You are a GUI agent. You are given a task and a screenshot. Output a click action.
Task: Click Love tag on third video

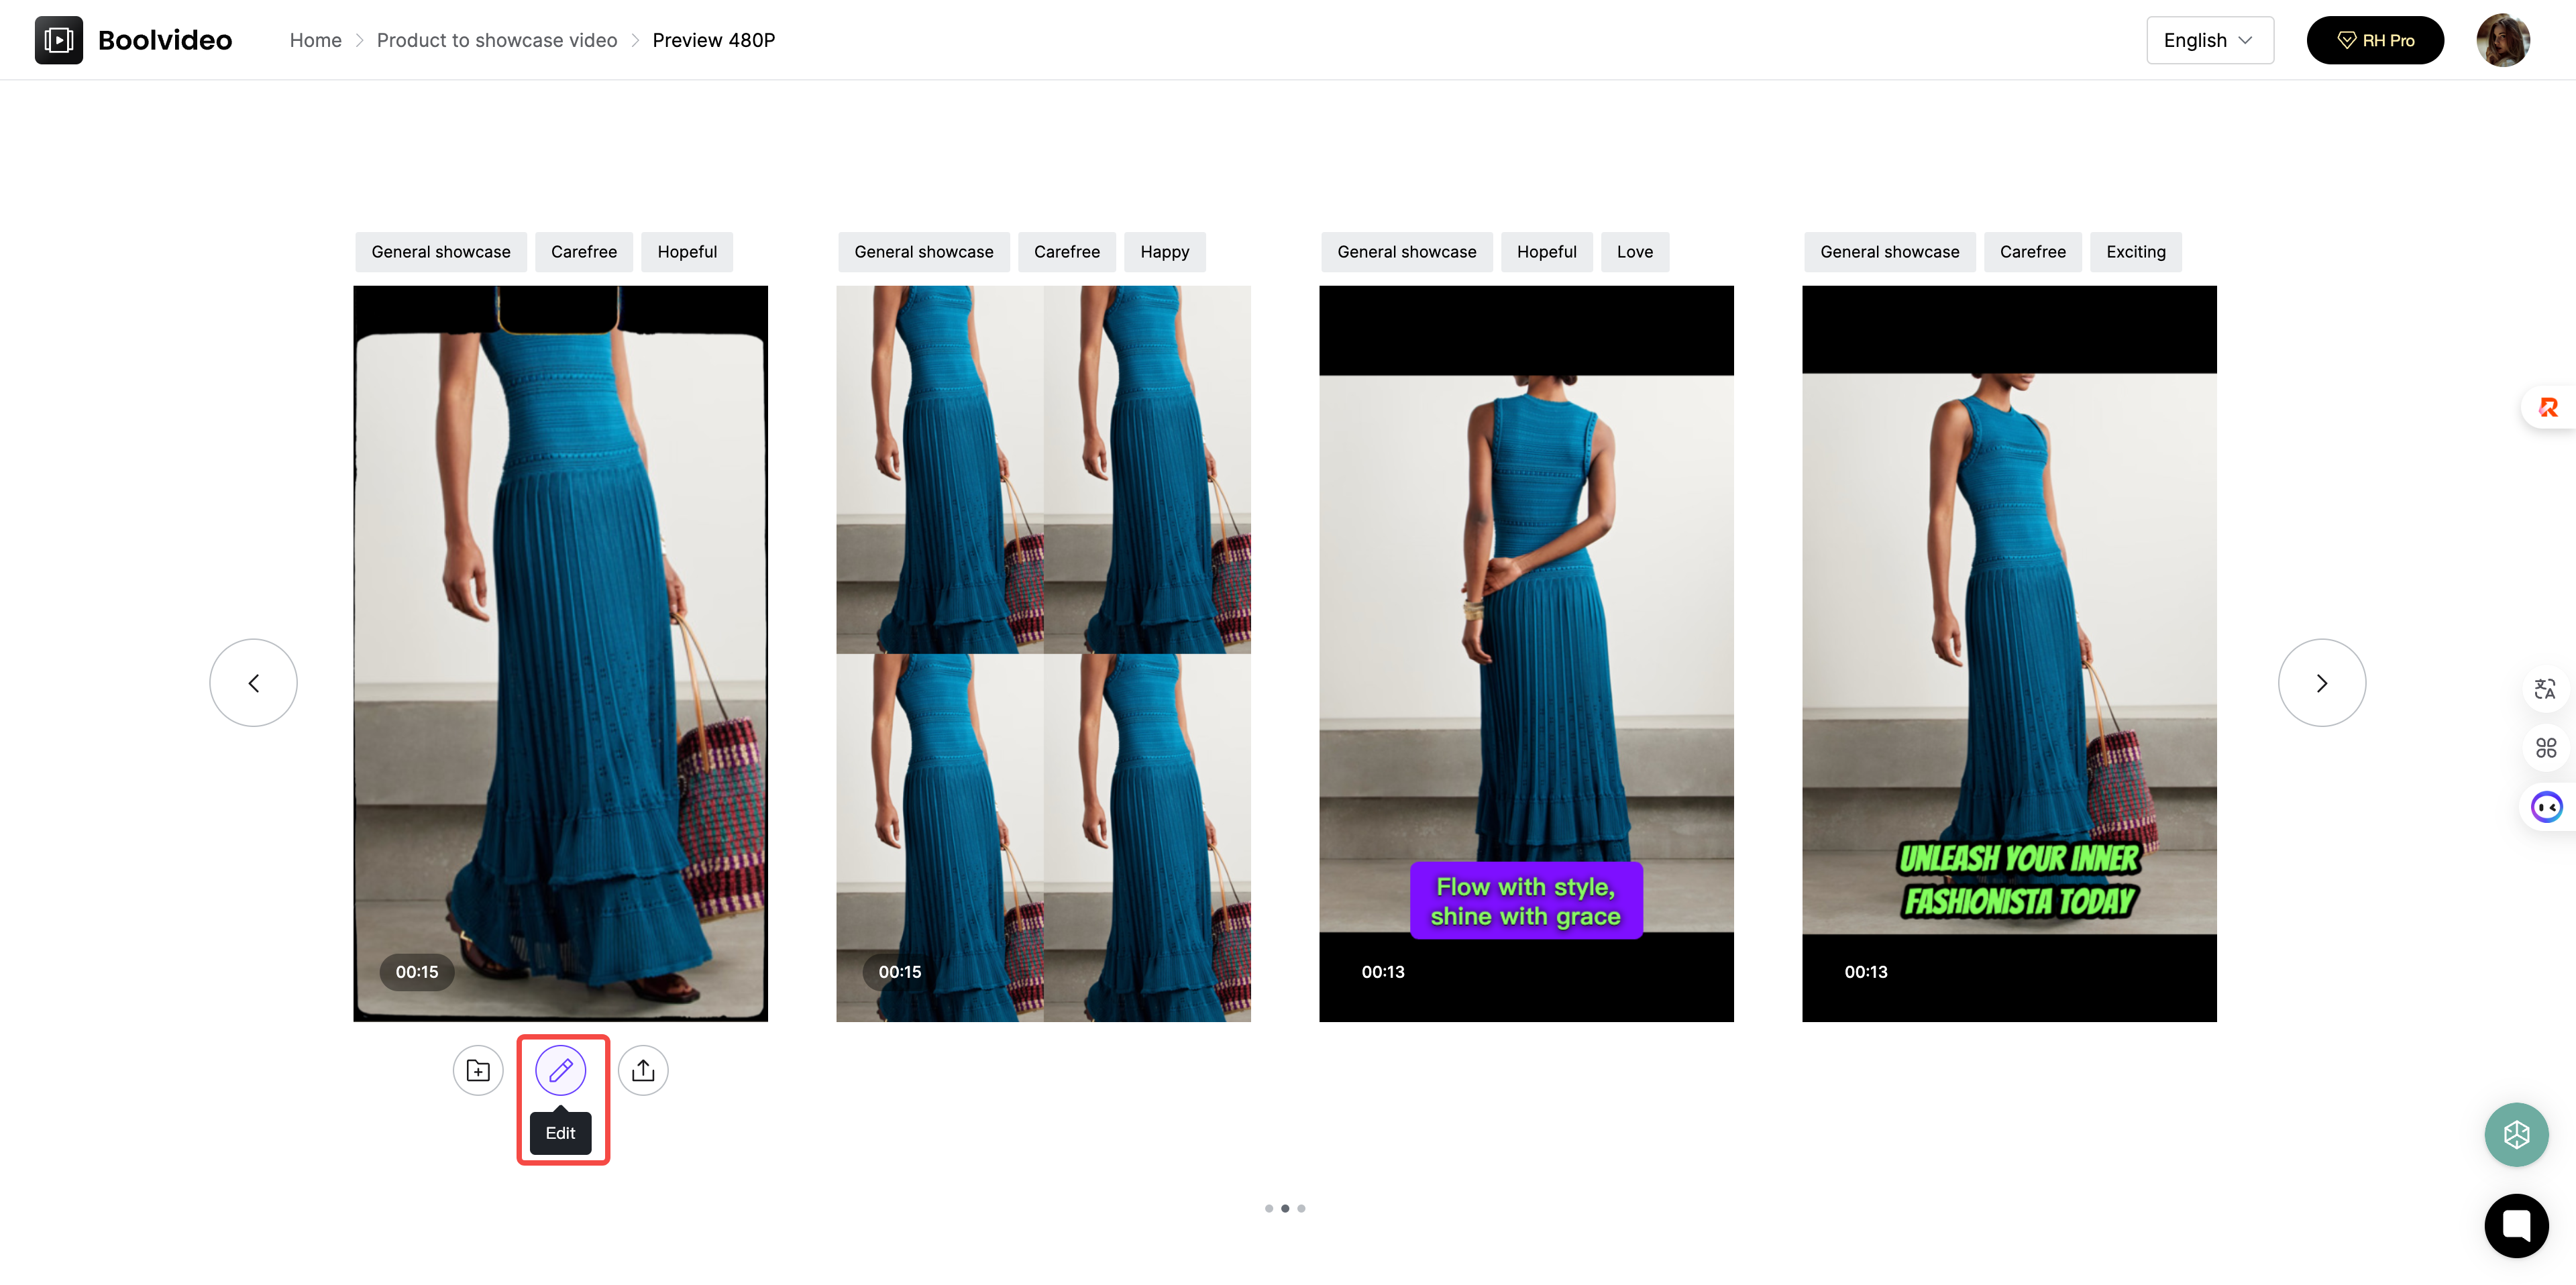click(x=1635, y=252)
